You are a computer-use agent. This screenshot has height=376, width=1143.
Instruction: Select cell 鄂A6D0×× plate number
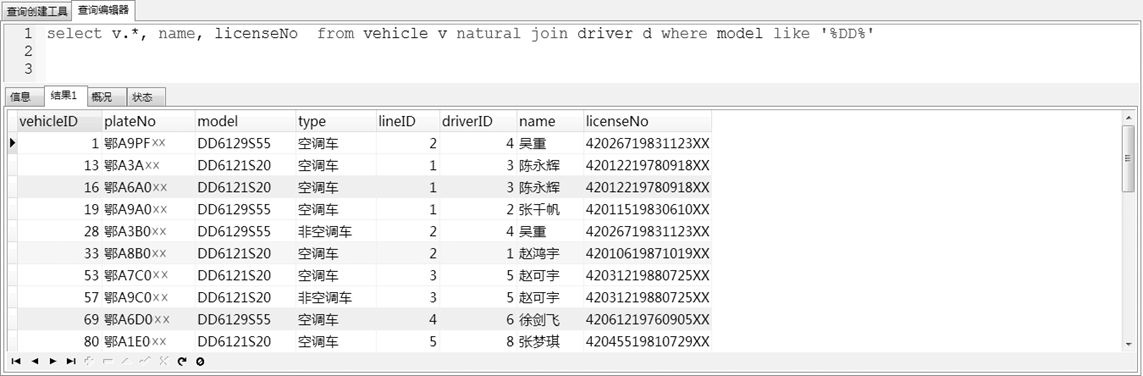[148, 319]
